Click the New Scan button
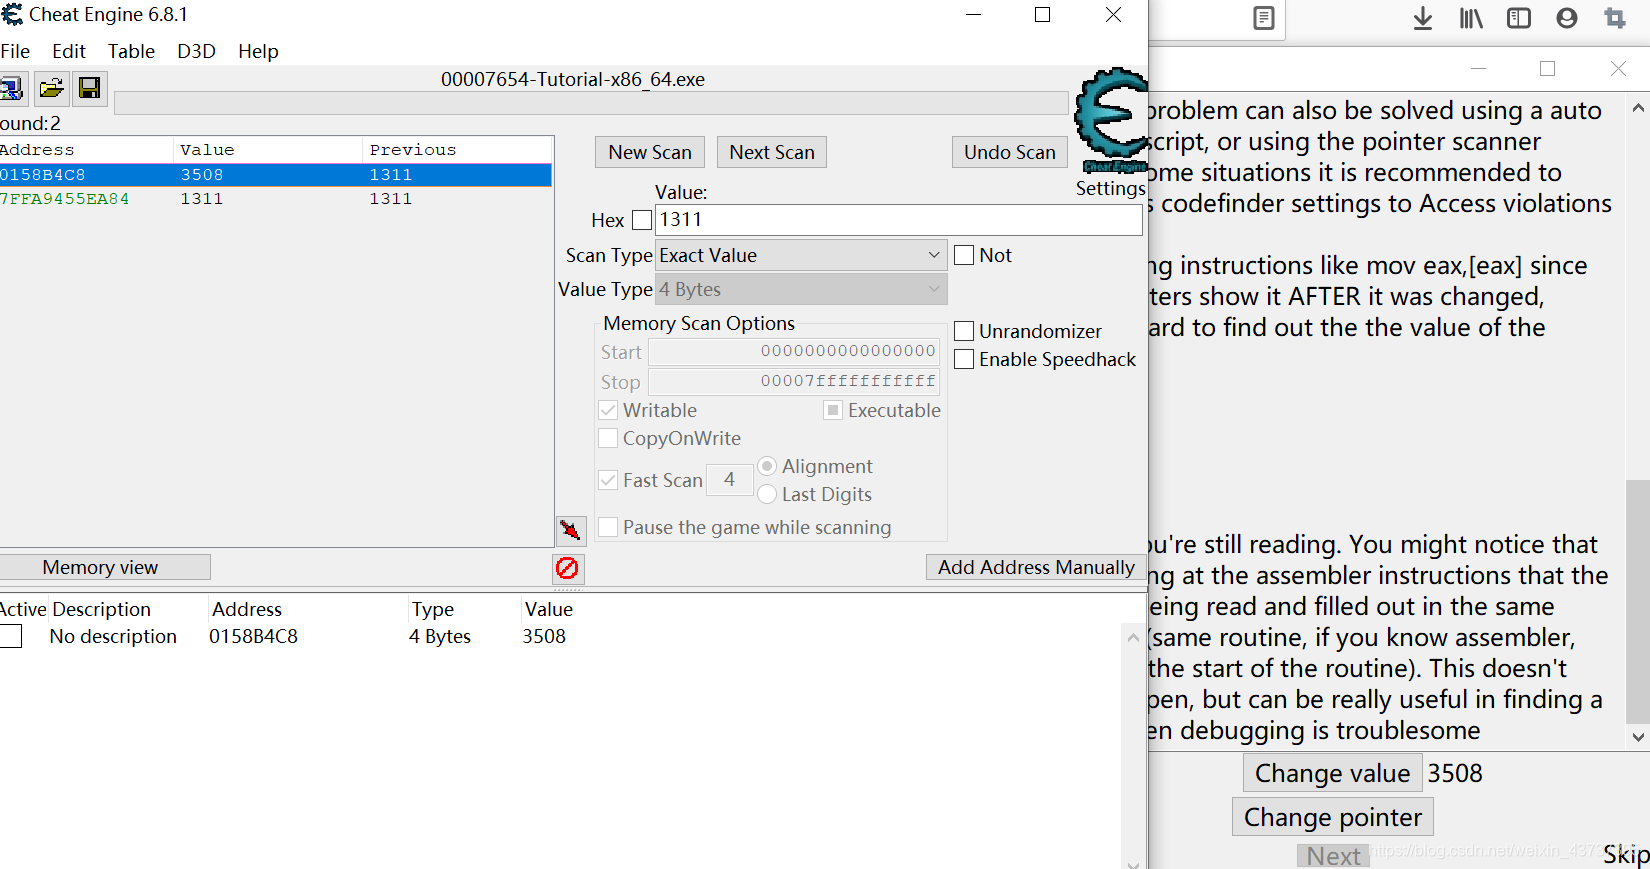Image resolution: width=1650 pixels, height=869 pixels. point(650,152)
